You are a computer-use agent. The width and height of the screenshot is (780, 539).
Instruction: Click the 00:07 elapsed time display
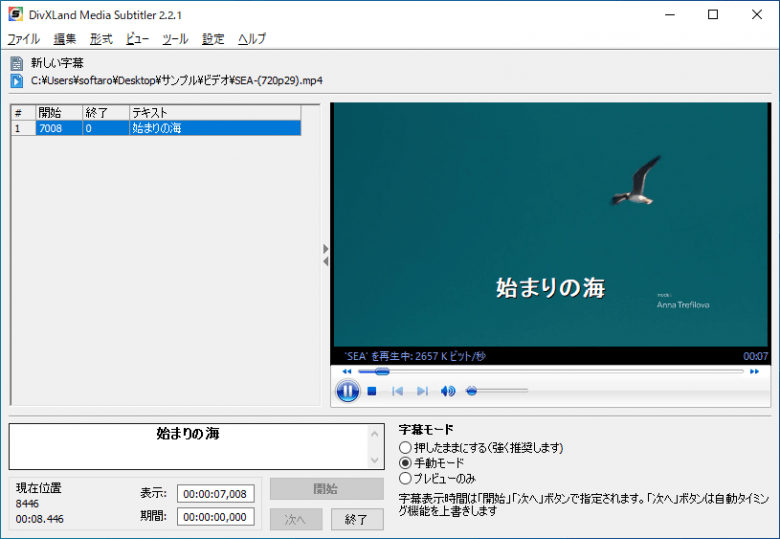[756, 356]
